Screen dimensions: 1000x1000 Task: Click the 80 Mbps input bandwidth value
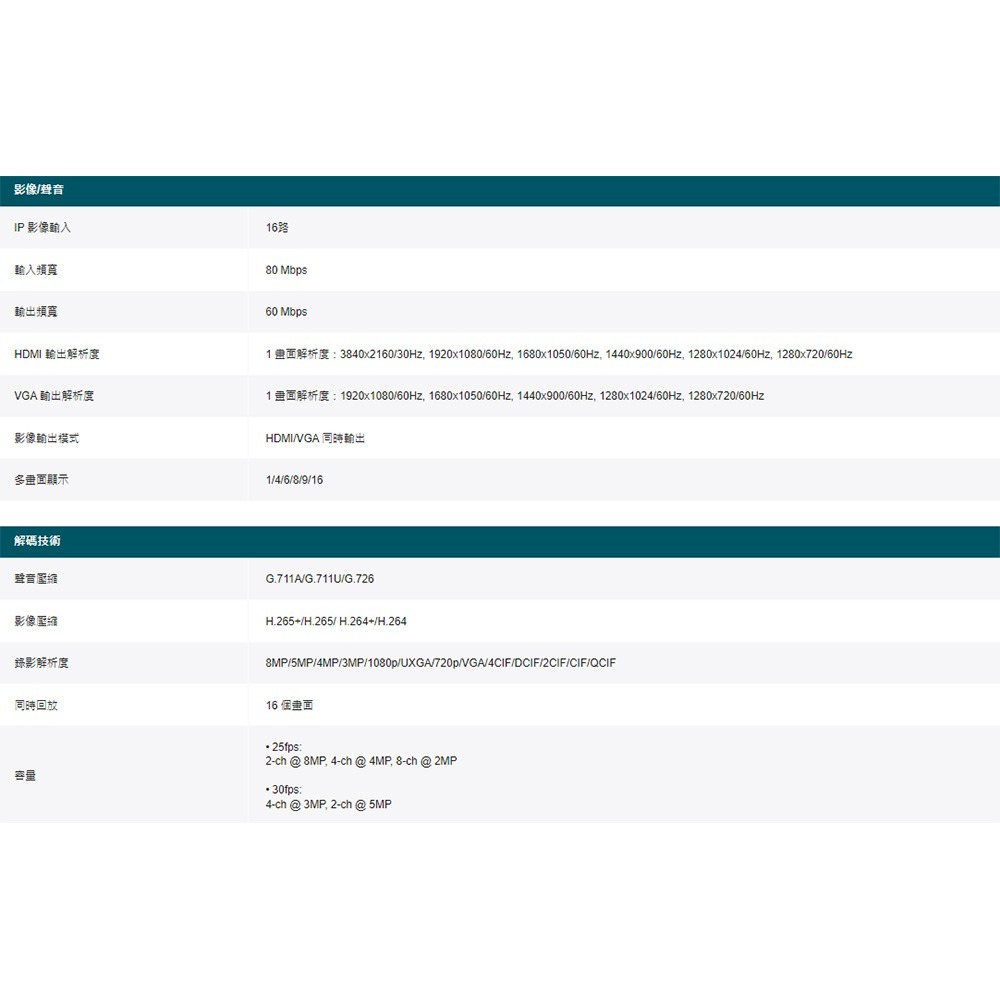point(286,271)
